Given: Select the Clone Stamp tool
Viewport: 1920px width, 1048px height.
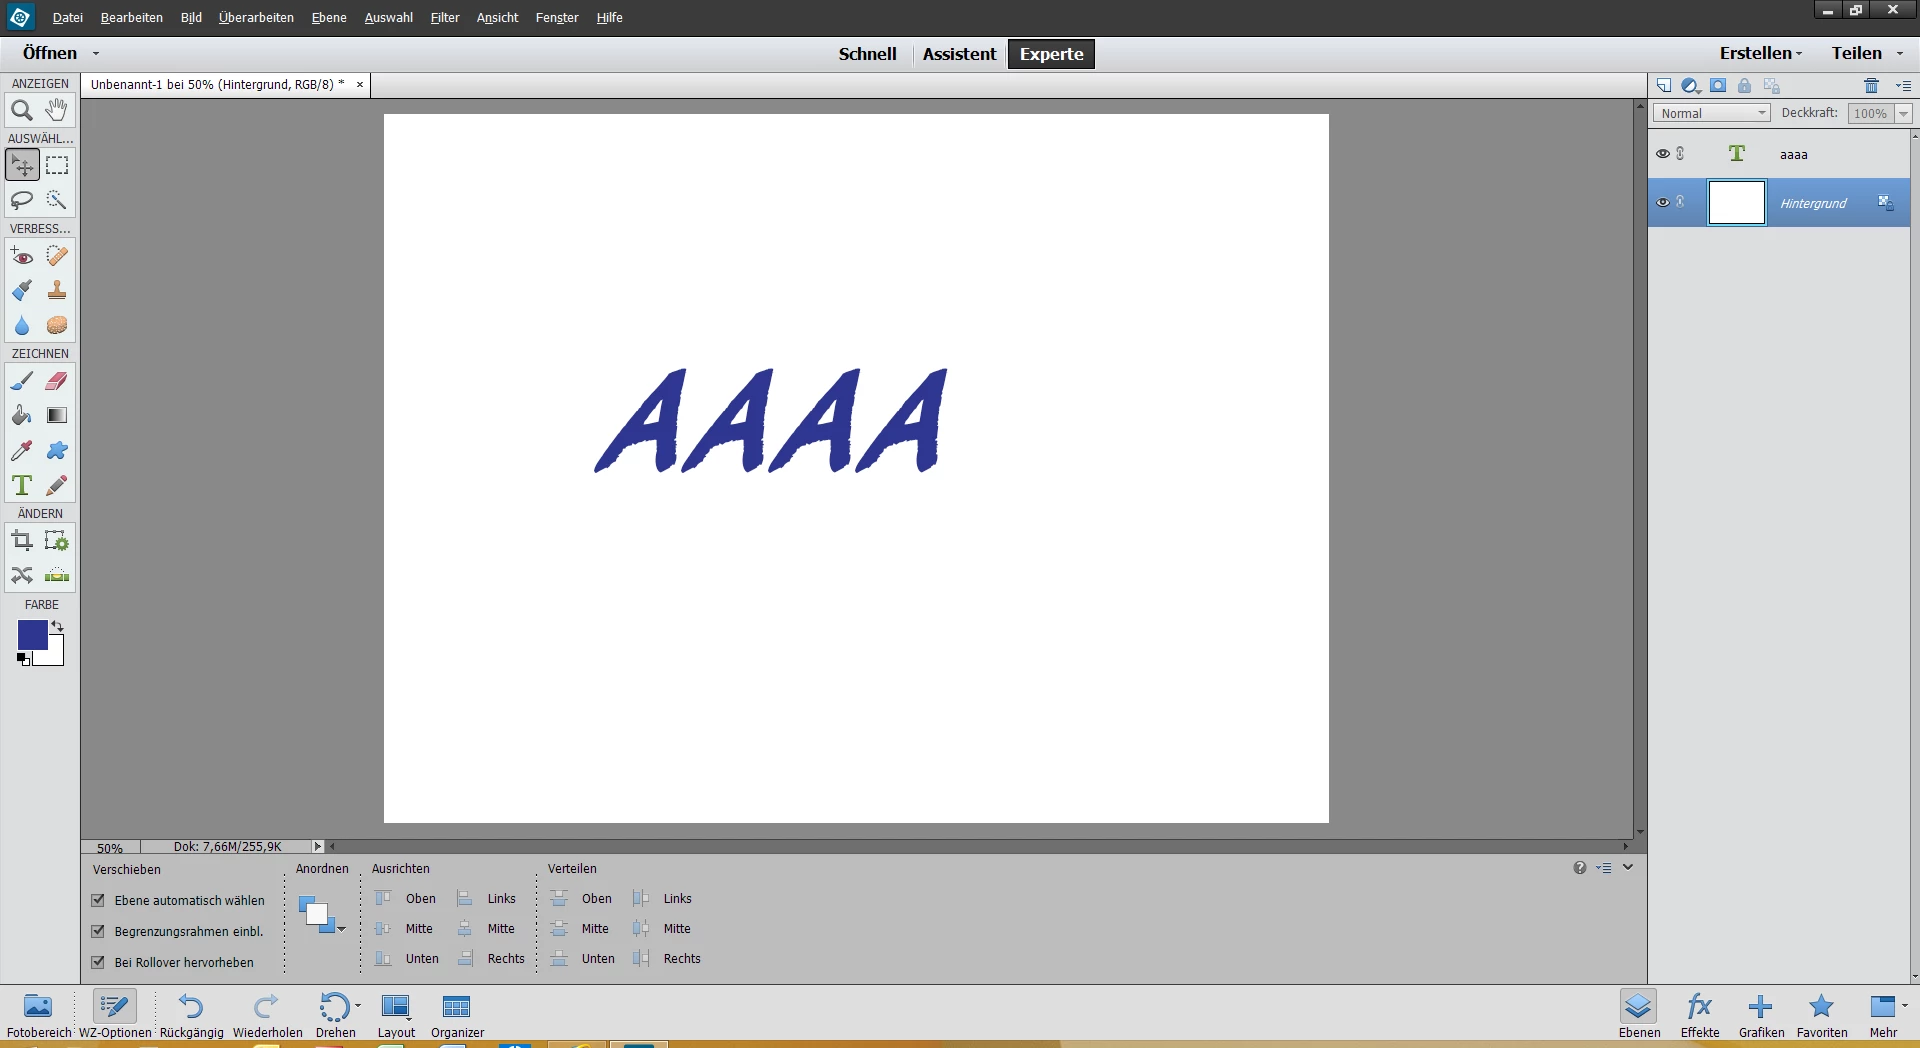Looking at the screenshot, I should point(57,290).
